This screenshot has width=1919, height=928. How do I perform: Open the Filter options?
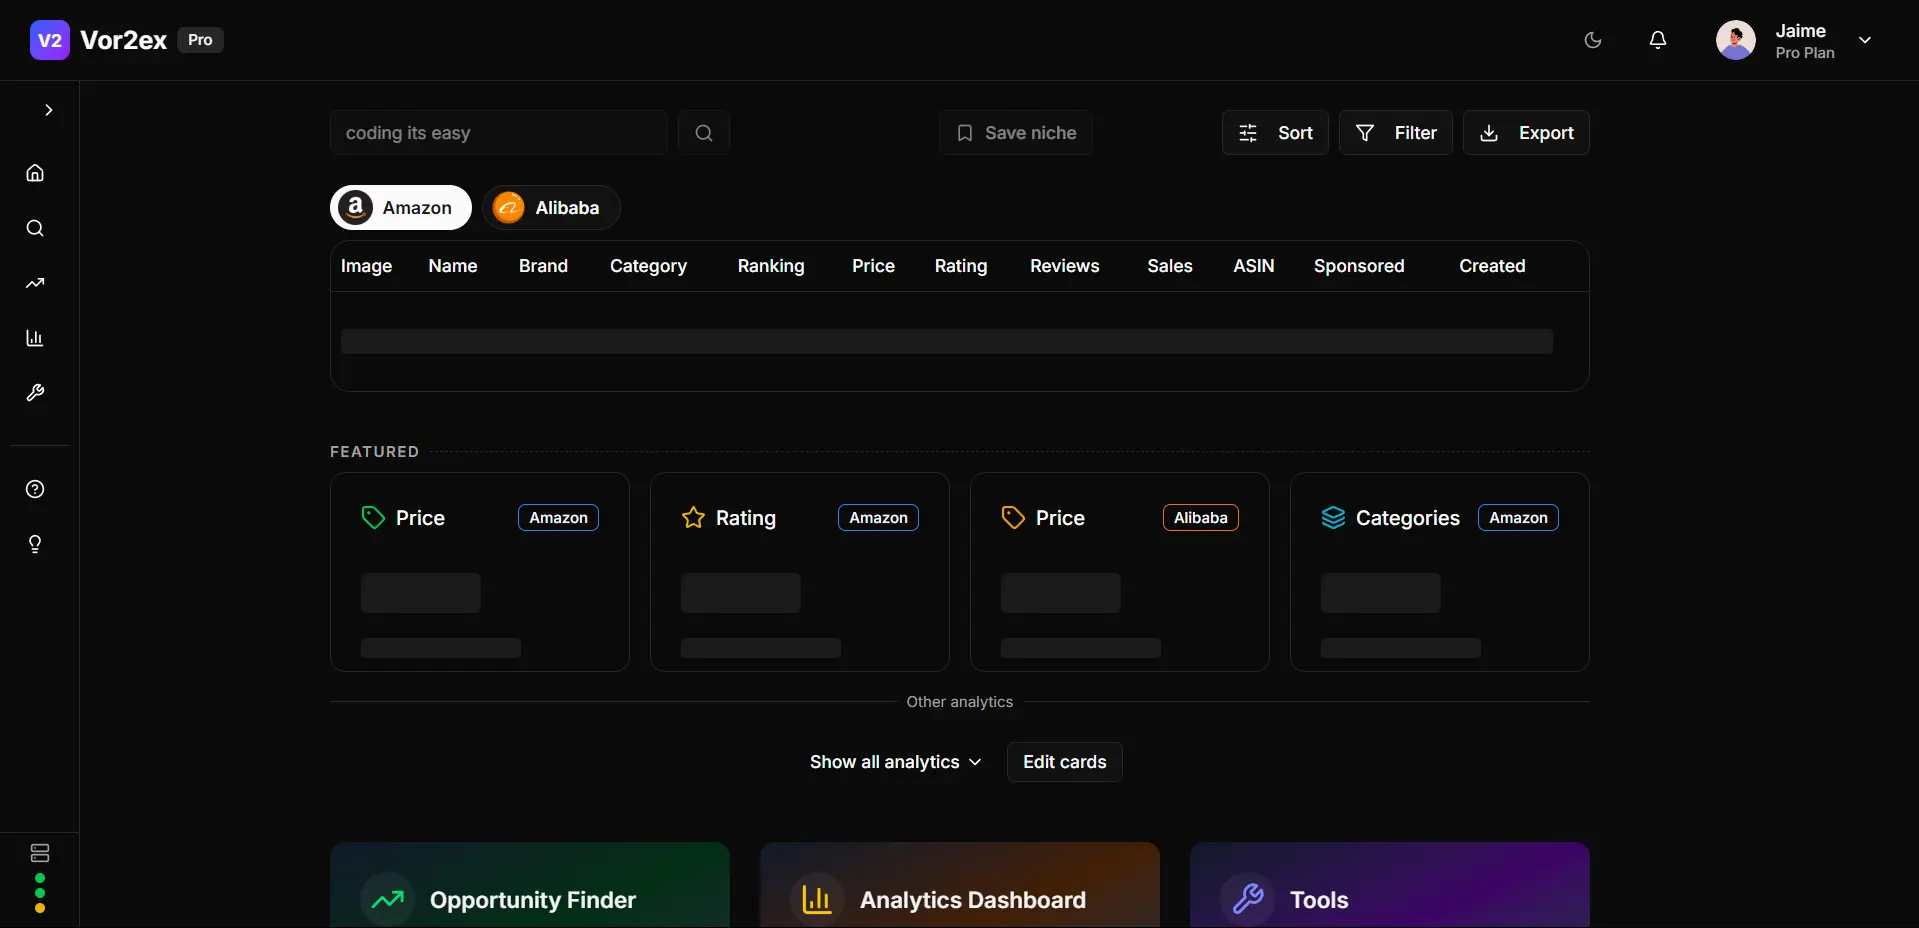click(x=1396, y=133)
